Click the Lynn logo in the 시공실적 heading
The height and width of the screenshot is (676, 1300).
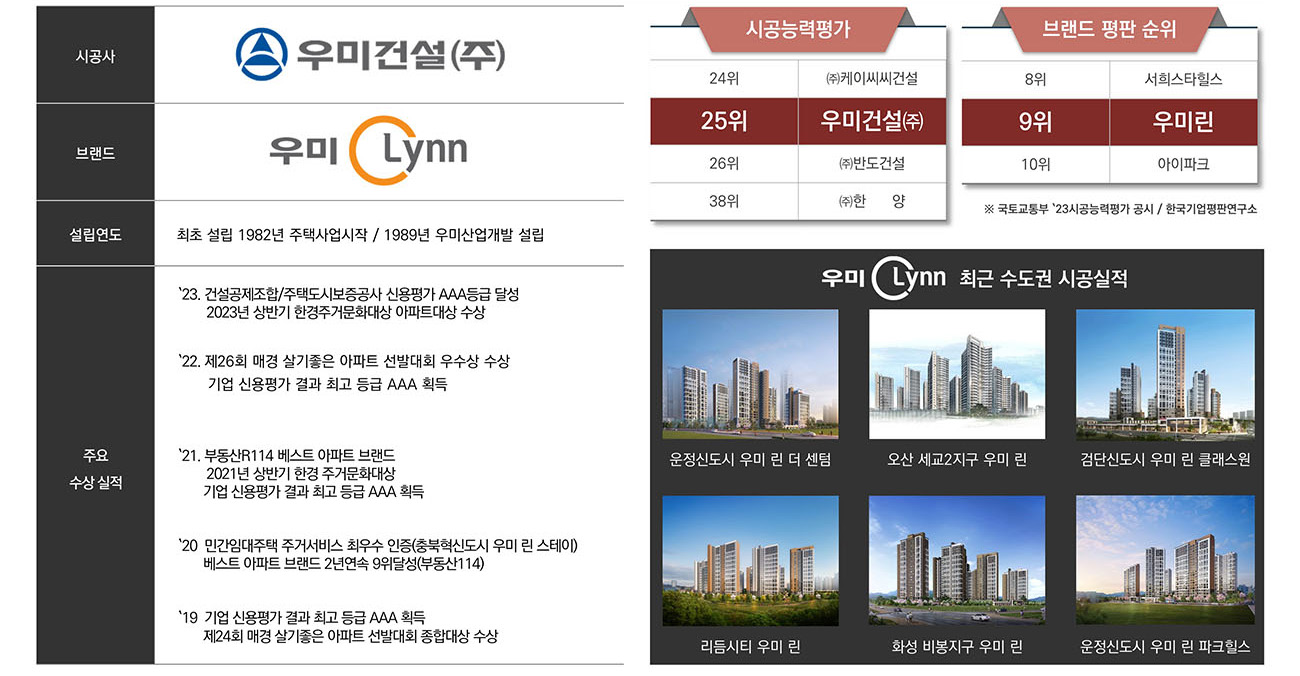pyautogui.click(x=909, y=277)
